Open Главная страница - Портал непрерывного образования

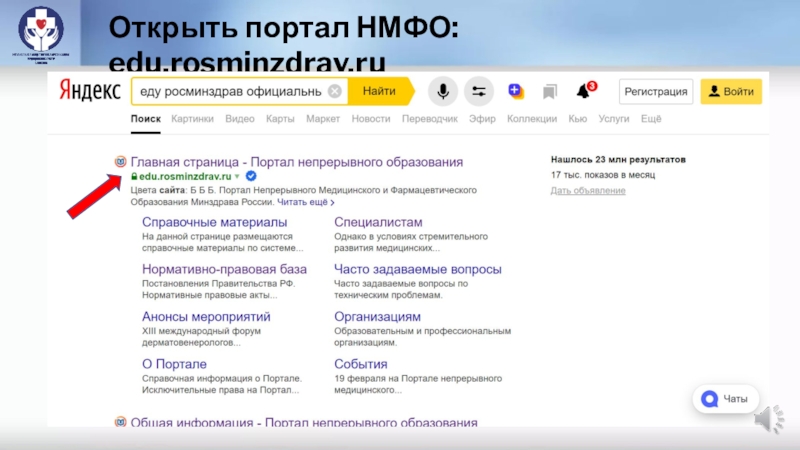pos(296,162)
